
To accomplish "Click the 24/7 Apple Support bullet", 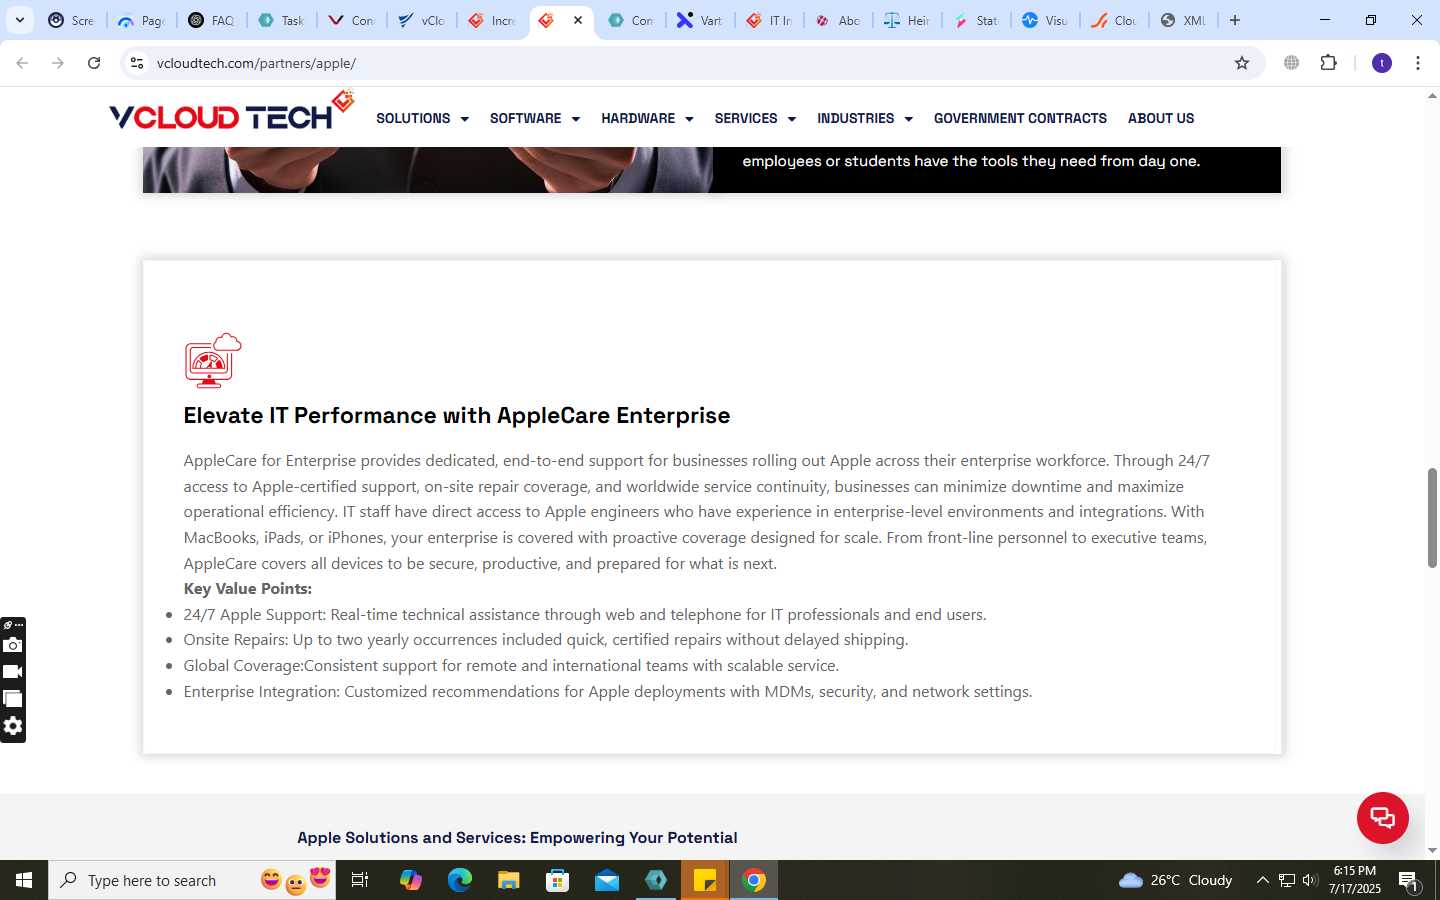I will (x=585, y=614).
